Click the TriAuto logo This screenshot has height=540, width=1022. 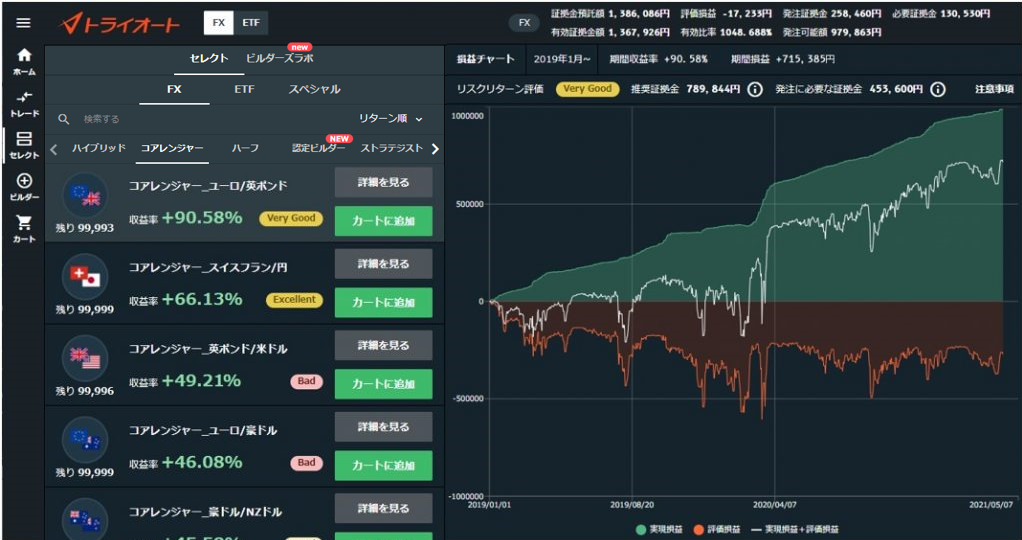120,24
